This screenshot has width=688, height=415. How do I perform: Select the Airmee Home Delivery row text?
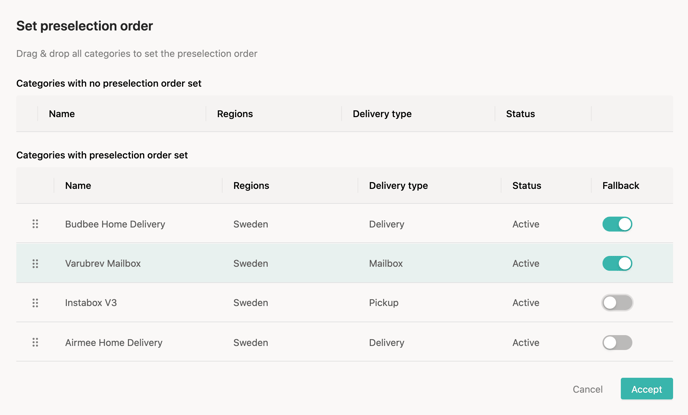[114, 343]
